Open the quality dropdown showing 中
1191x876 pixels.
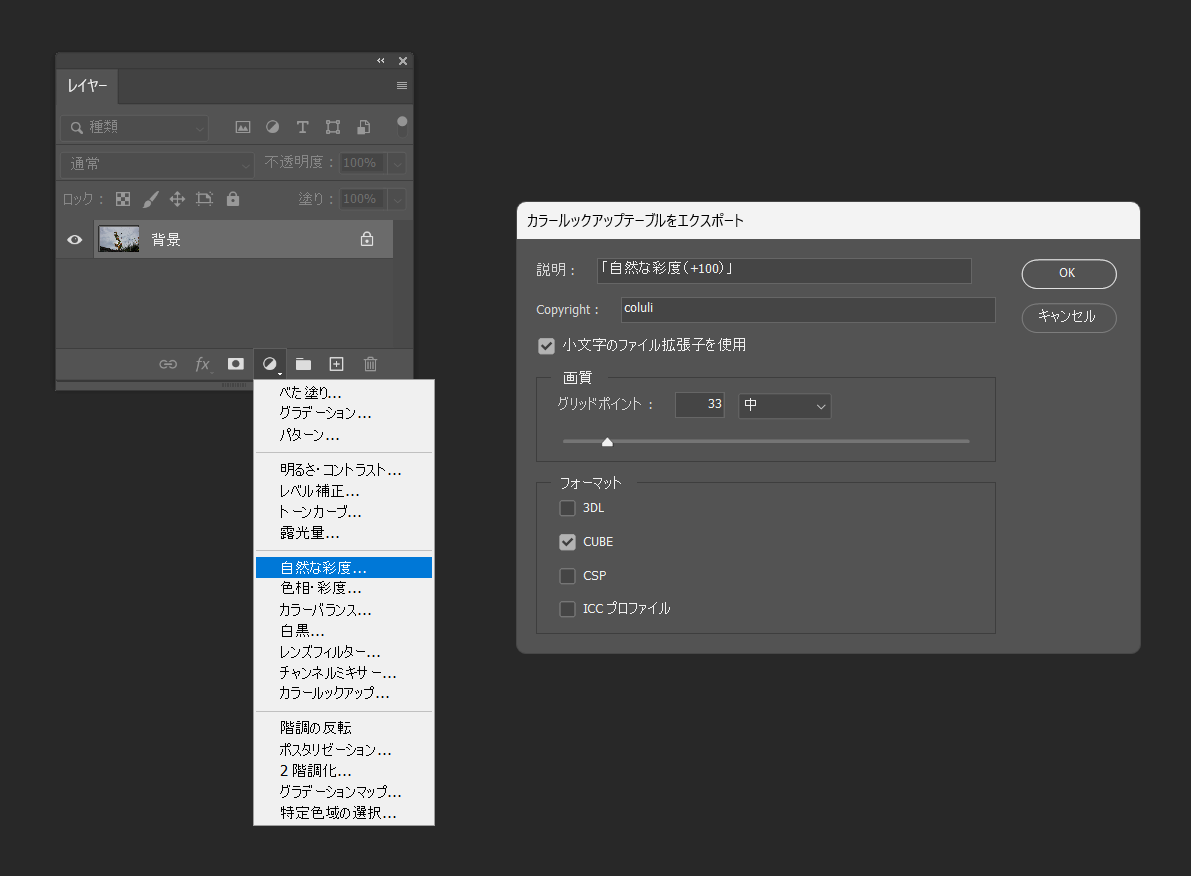click(x=784, y=405)
